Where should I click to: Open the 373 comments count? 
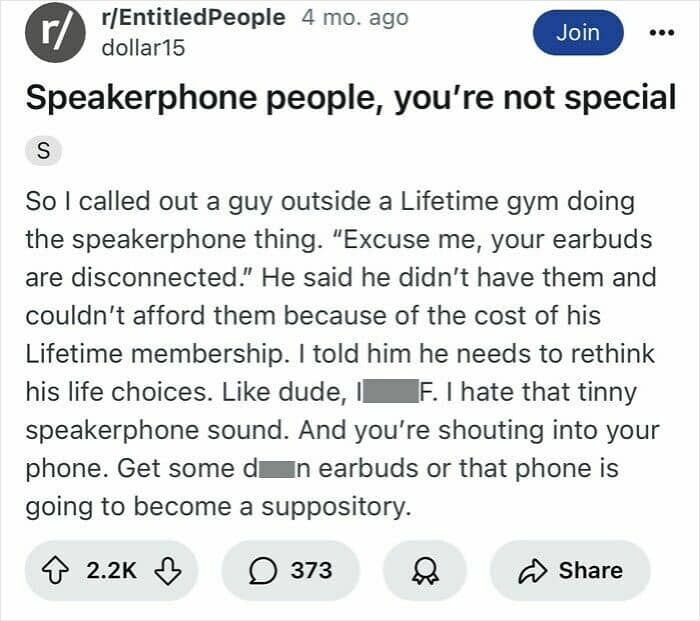311,570
